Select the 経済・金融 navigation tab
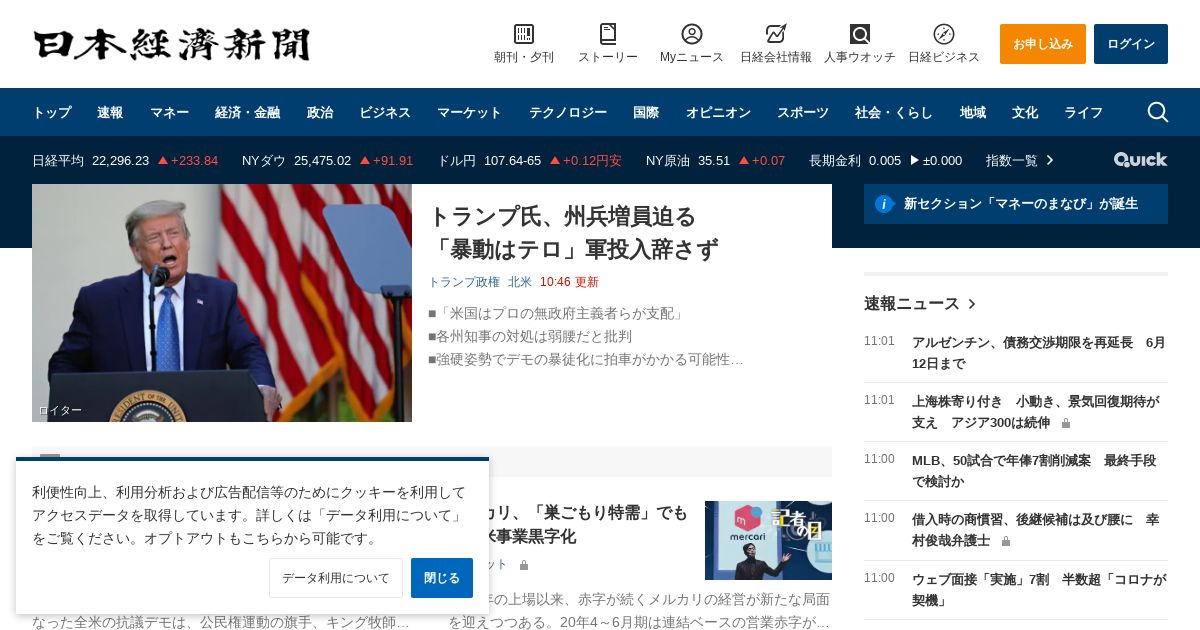This screenshot has width=1200, height=630. (x=248, y=112)
